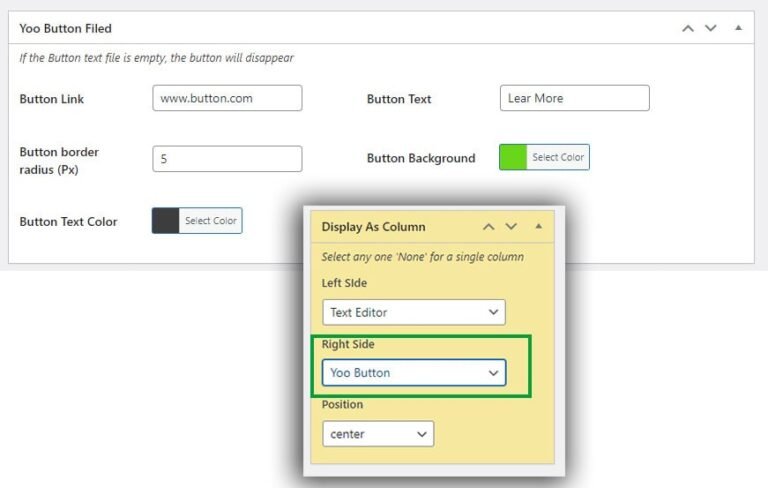The height and width of the screenshot is (488, 768).
Task: Move Display As Column panel down
Action: (x=511, y=226)
